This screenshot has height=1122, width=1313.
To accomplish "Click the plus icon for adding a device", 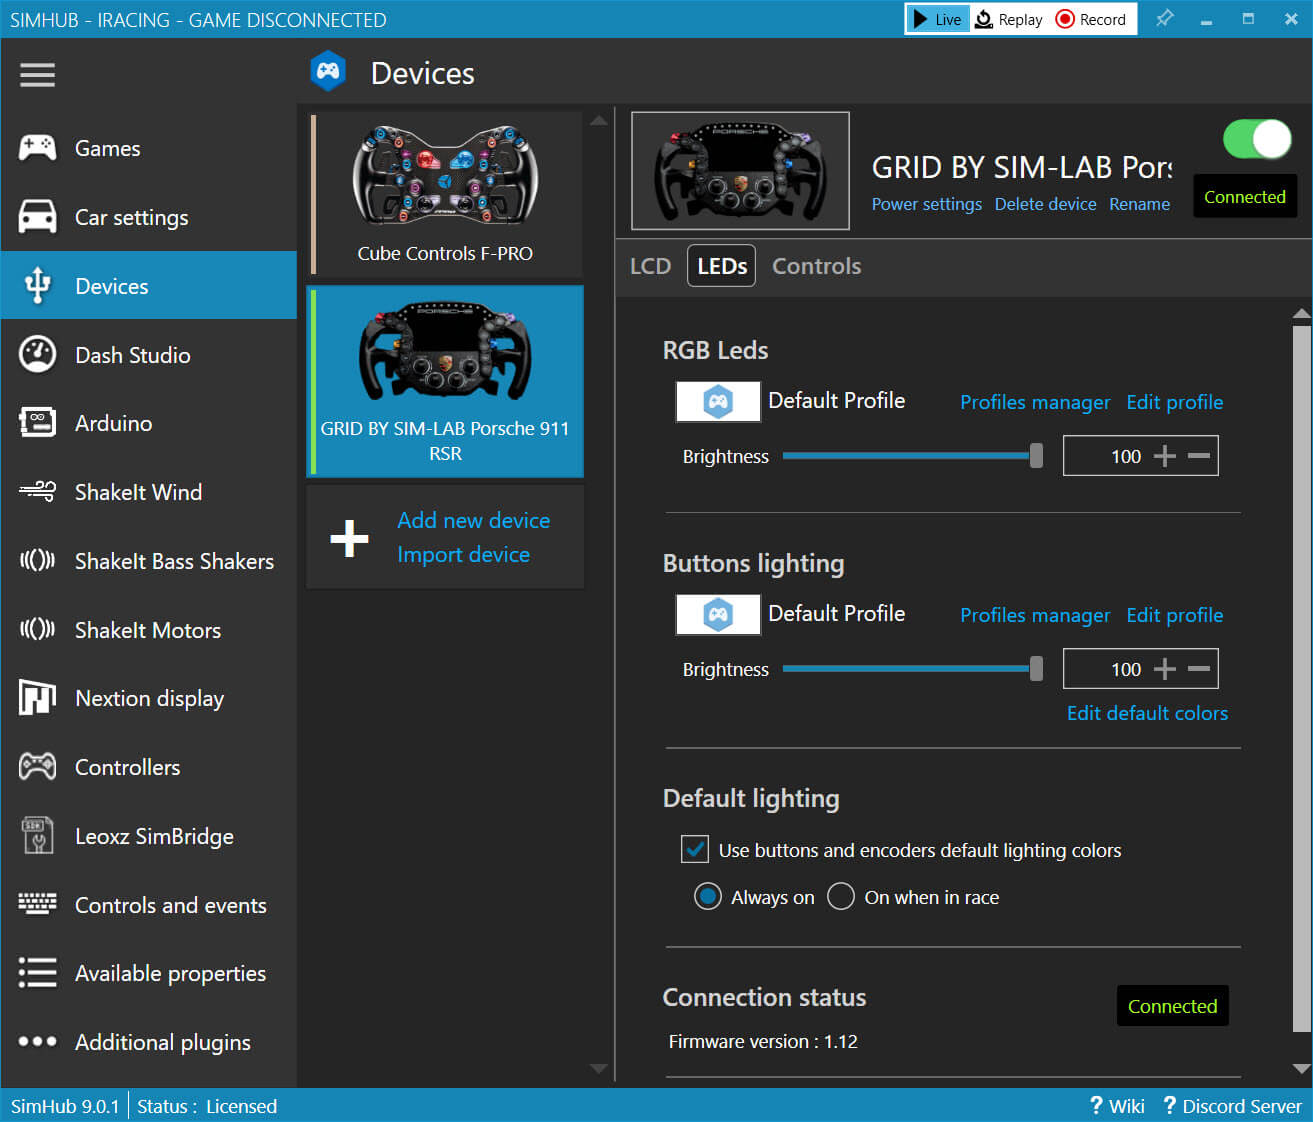I will pyautogui.click(x=349, y=538).
